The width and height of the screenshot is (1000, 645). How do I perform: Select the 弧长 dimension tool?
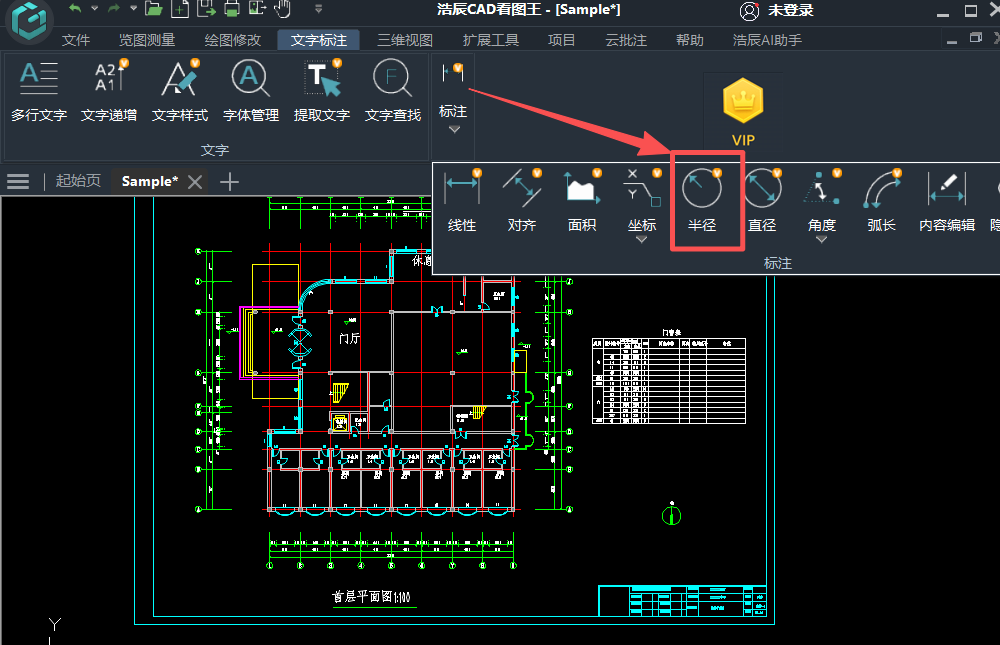coord(881,200)
